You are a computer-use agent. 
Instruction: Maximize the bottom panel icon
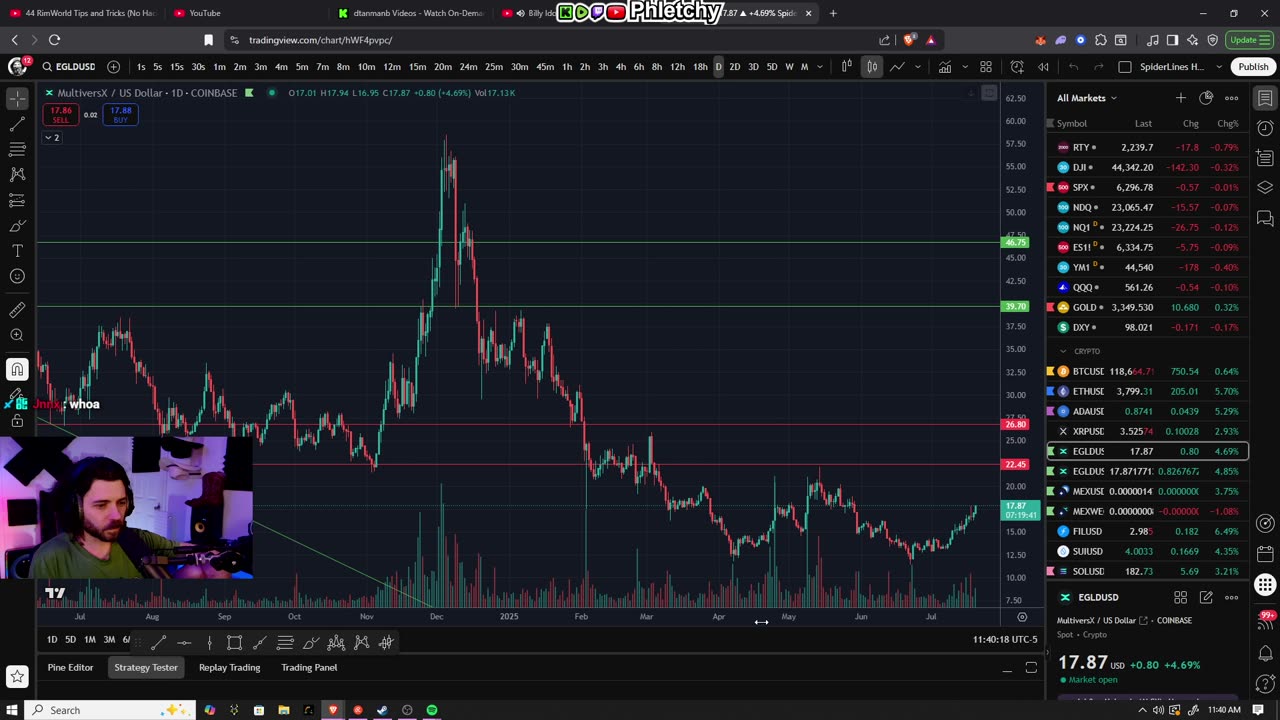click(x=1031, y=668)
